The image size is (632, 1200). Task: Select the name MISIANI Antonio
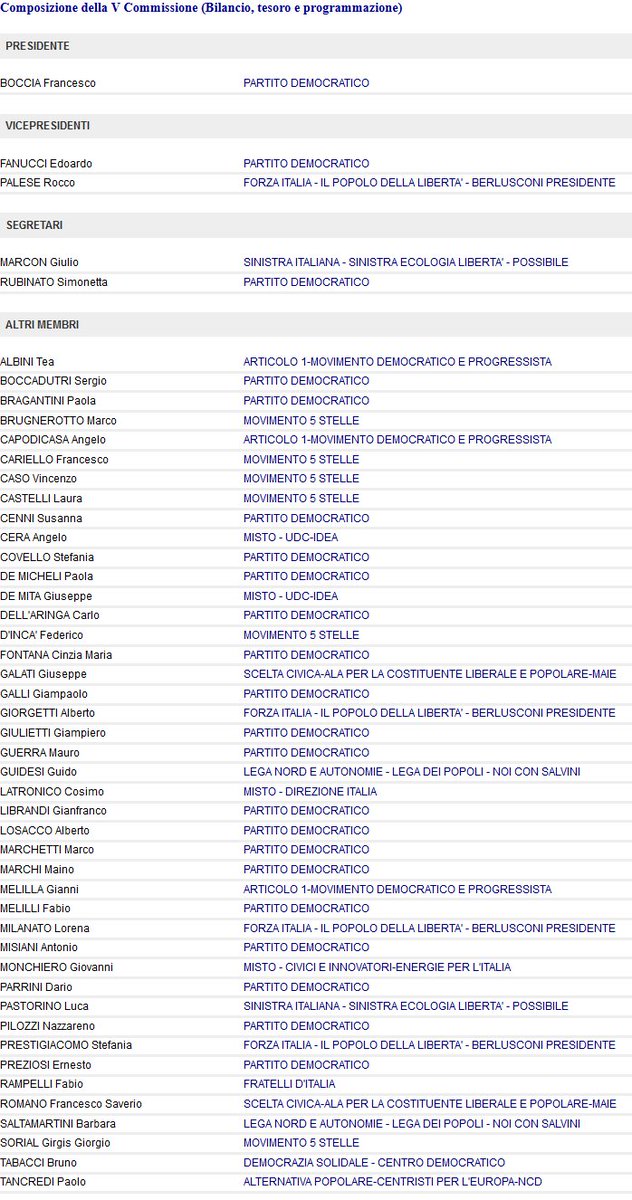39,947
